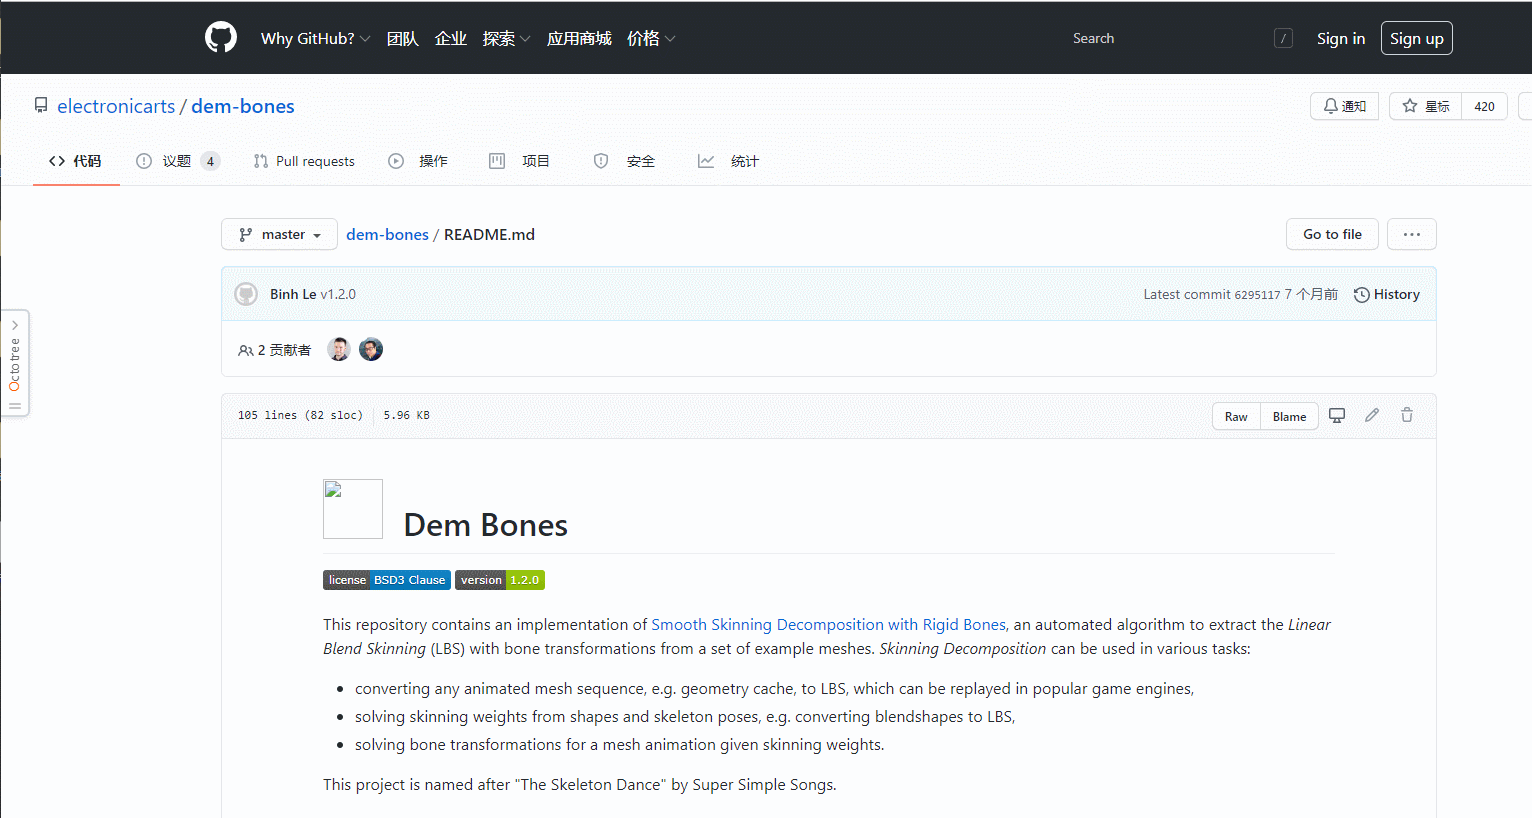Click the repository book icon beside electronicarts
The height and width of the screenshot is (818, 1532).
(x=41, y=105)
